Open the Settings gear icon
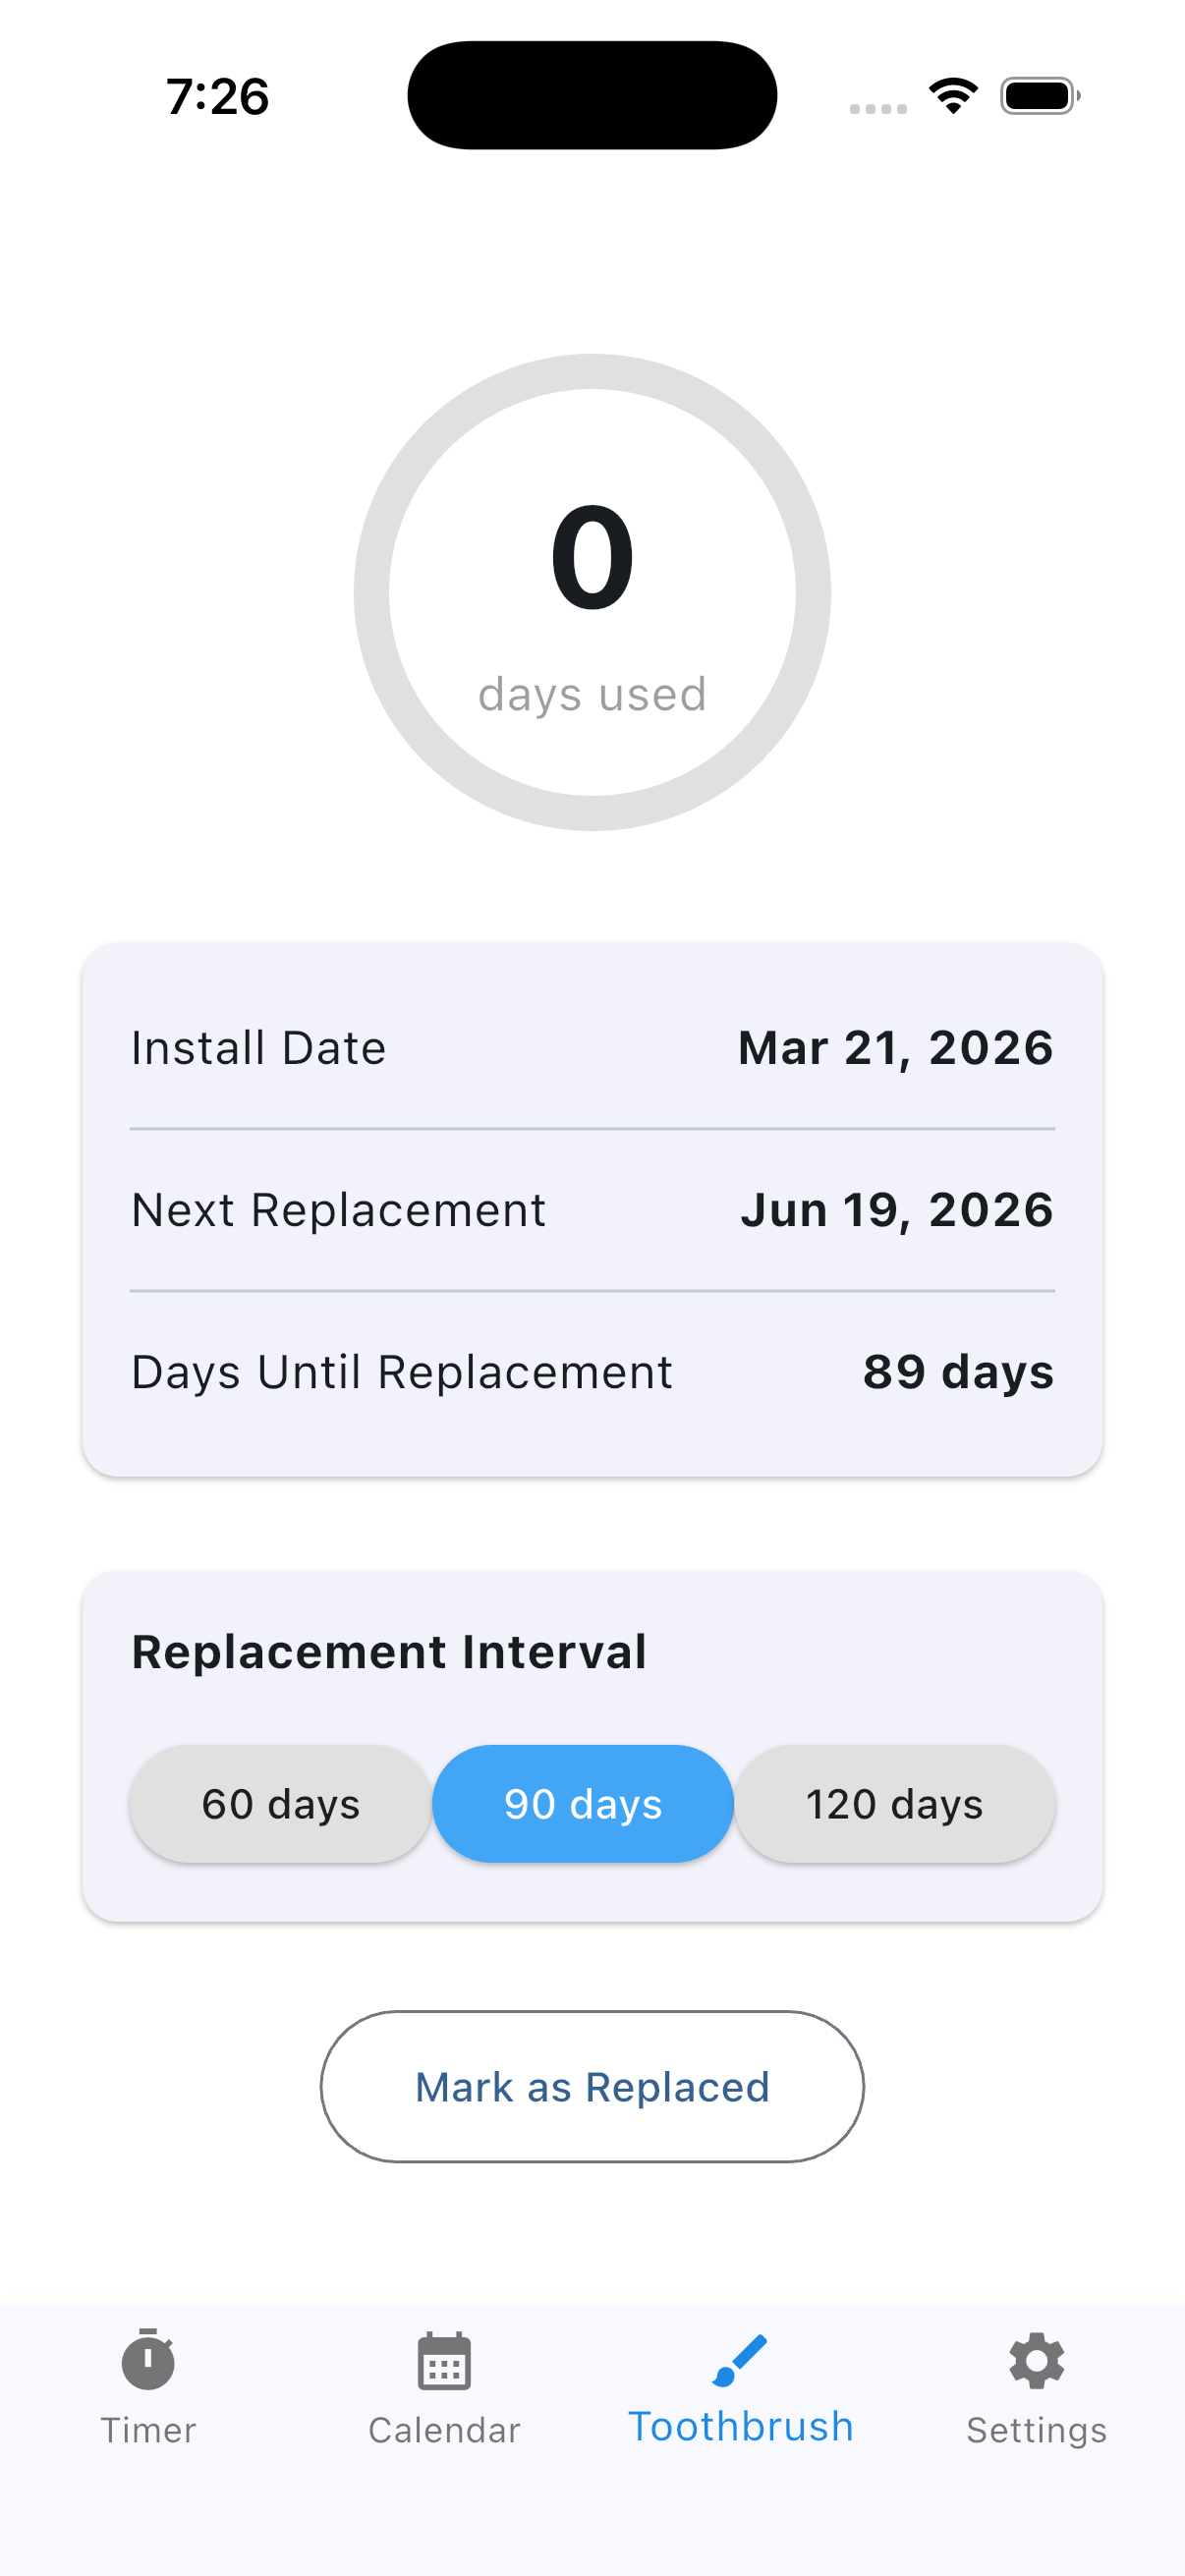This screenshot has width=1185, height=2576. (1037, 2361)
